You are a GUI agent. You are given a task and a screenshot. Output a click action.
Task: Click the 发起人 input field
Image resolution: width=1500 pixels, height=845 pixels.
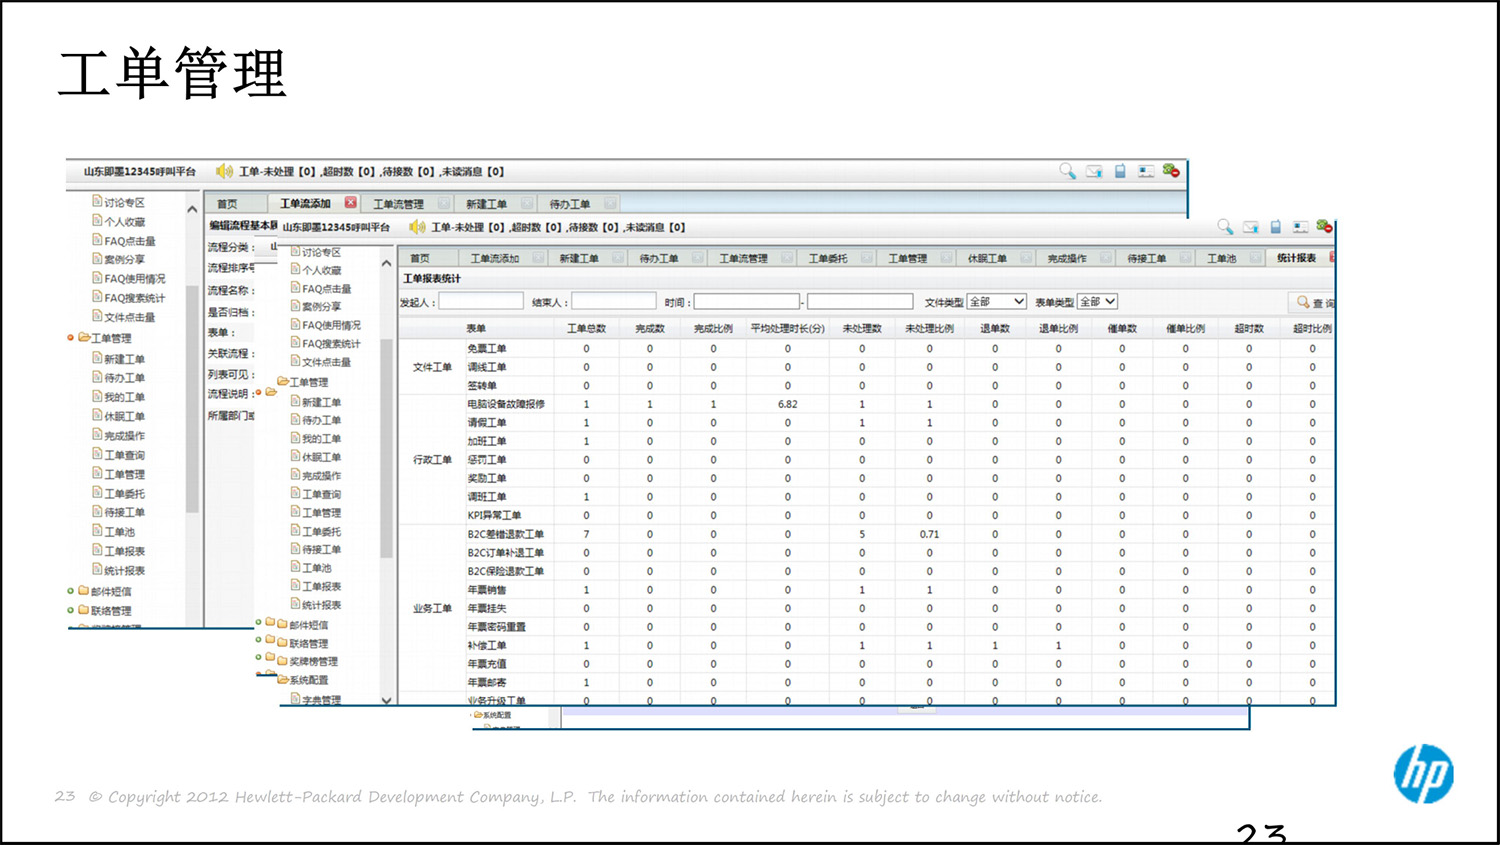(481, 302)
